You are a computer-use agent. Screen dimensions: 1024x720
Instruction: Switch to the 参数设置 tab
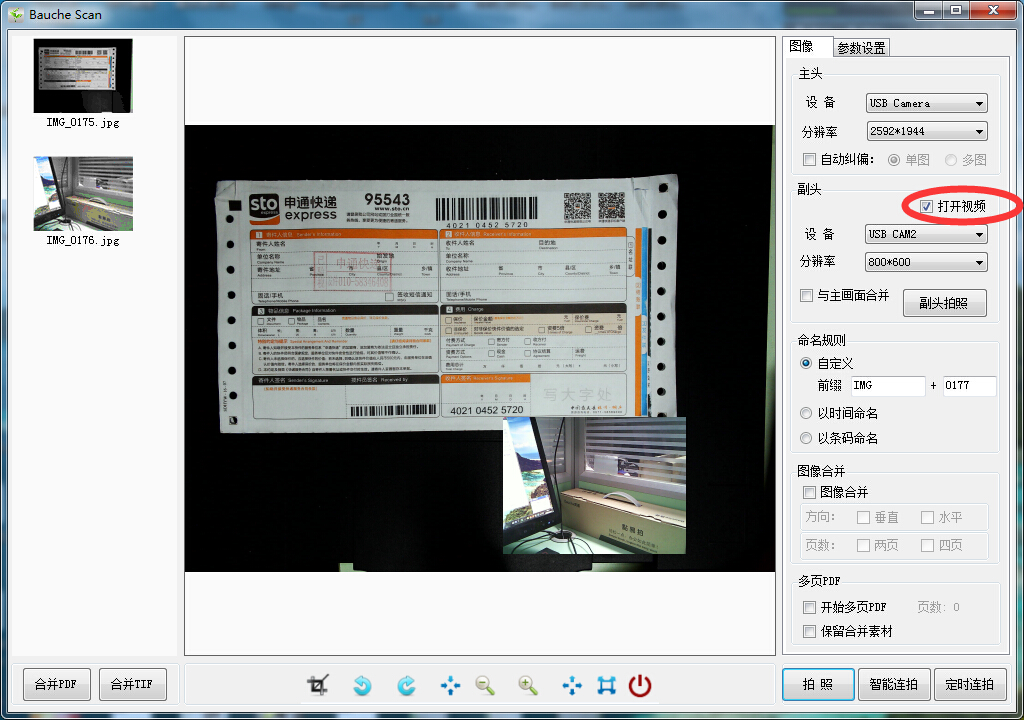pos(861,48)
